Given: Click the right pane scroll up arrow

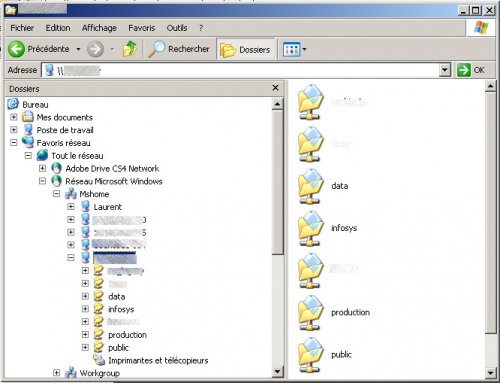Looking at the screenshot, I should 490,86.
